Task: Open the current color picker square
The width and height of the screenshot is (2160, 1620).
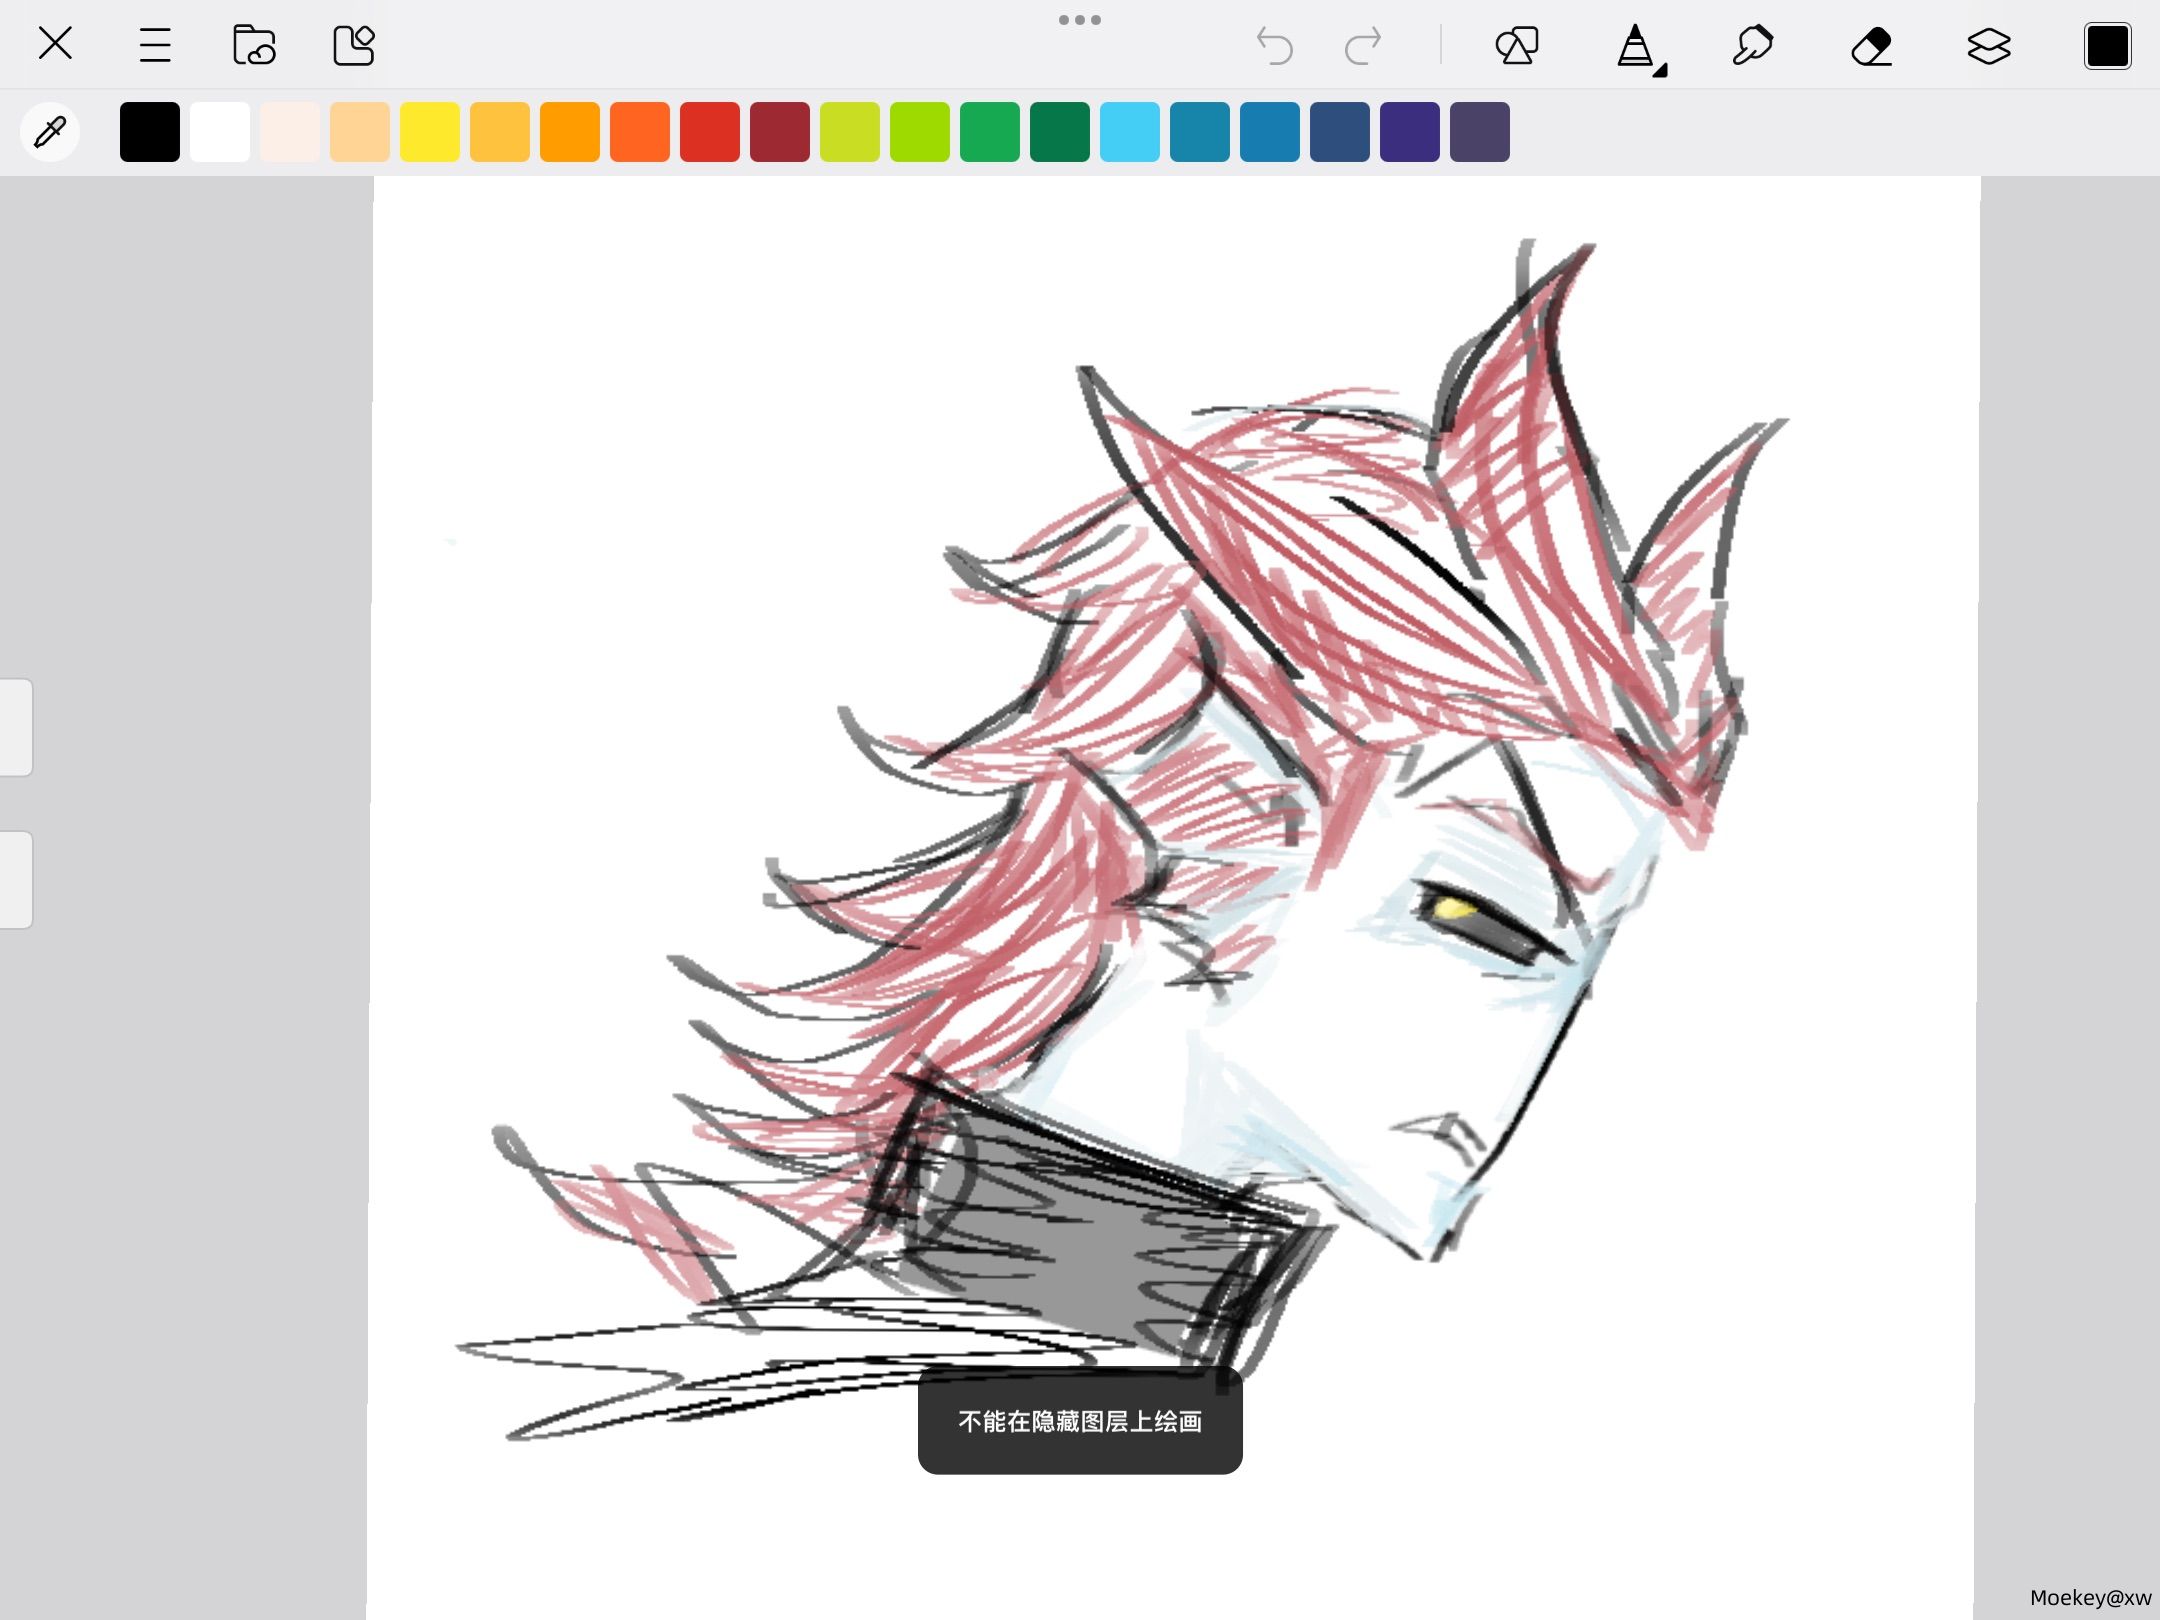Action: pyautogui.click(x=2107, y=46)
